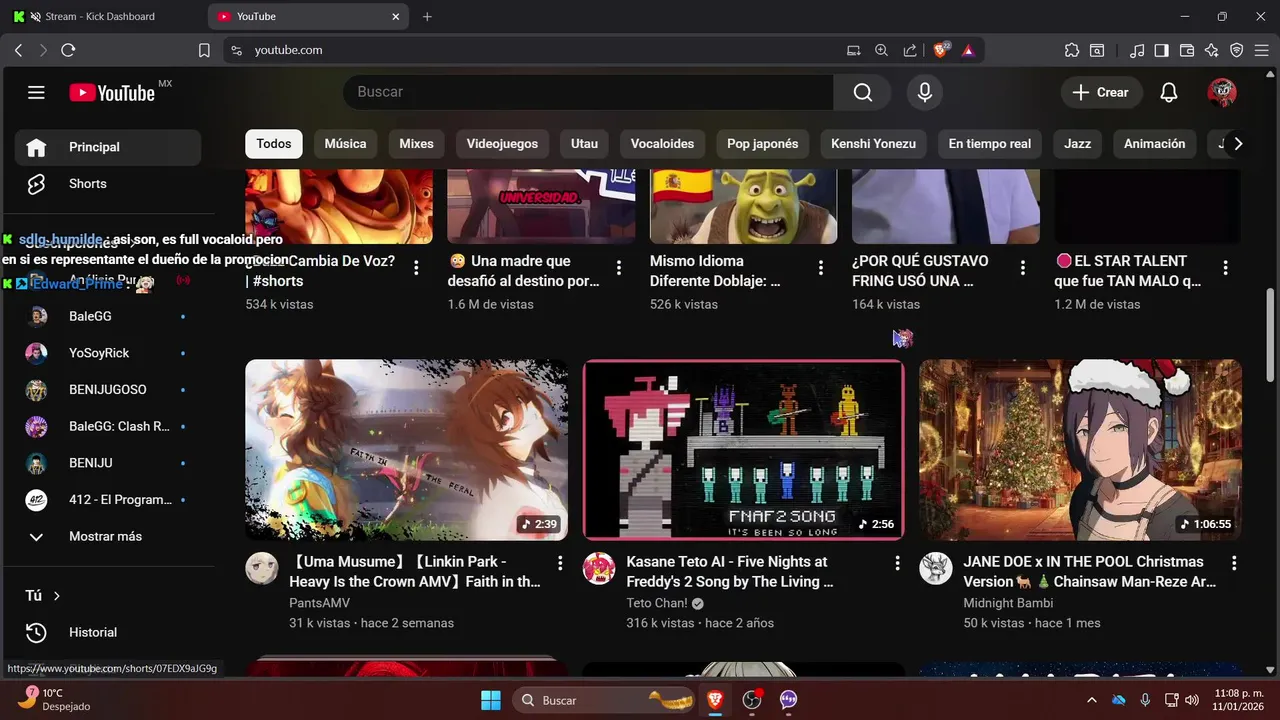Viewport: 1280px width, 720px height.
Task: Open weather widget 10°C Despejado
Action: tap(55, 700)
